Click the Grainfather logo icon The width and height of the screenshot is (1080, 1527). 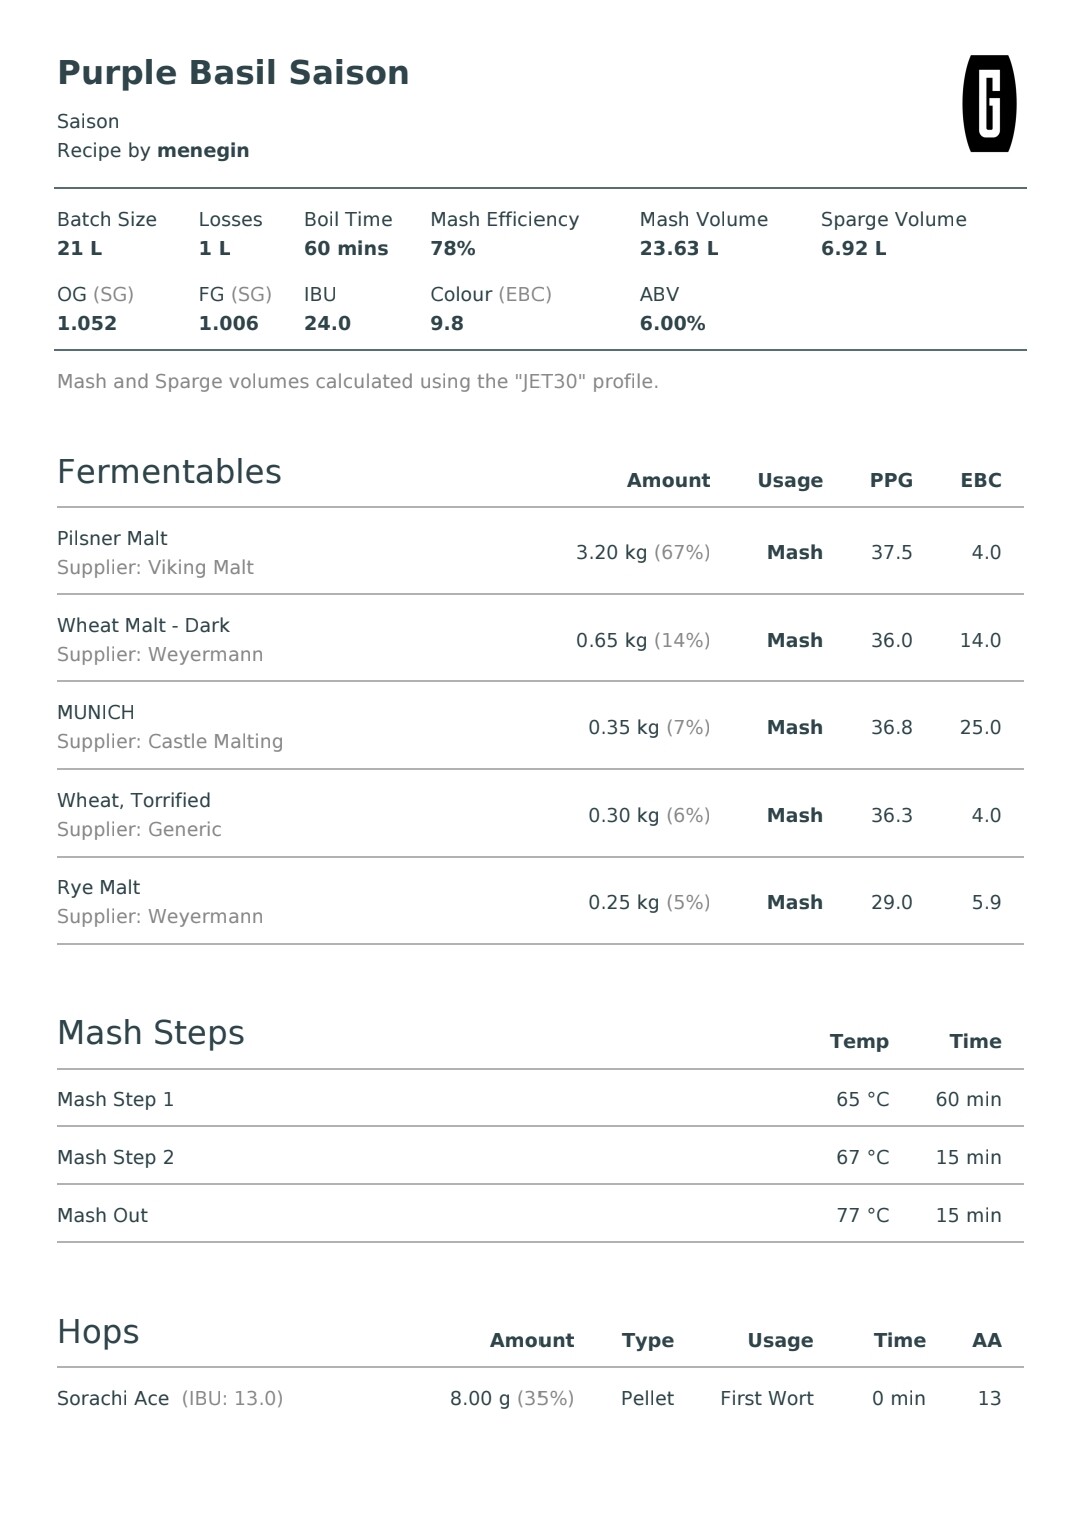pos(989,104)
